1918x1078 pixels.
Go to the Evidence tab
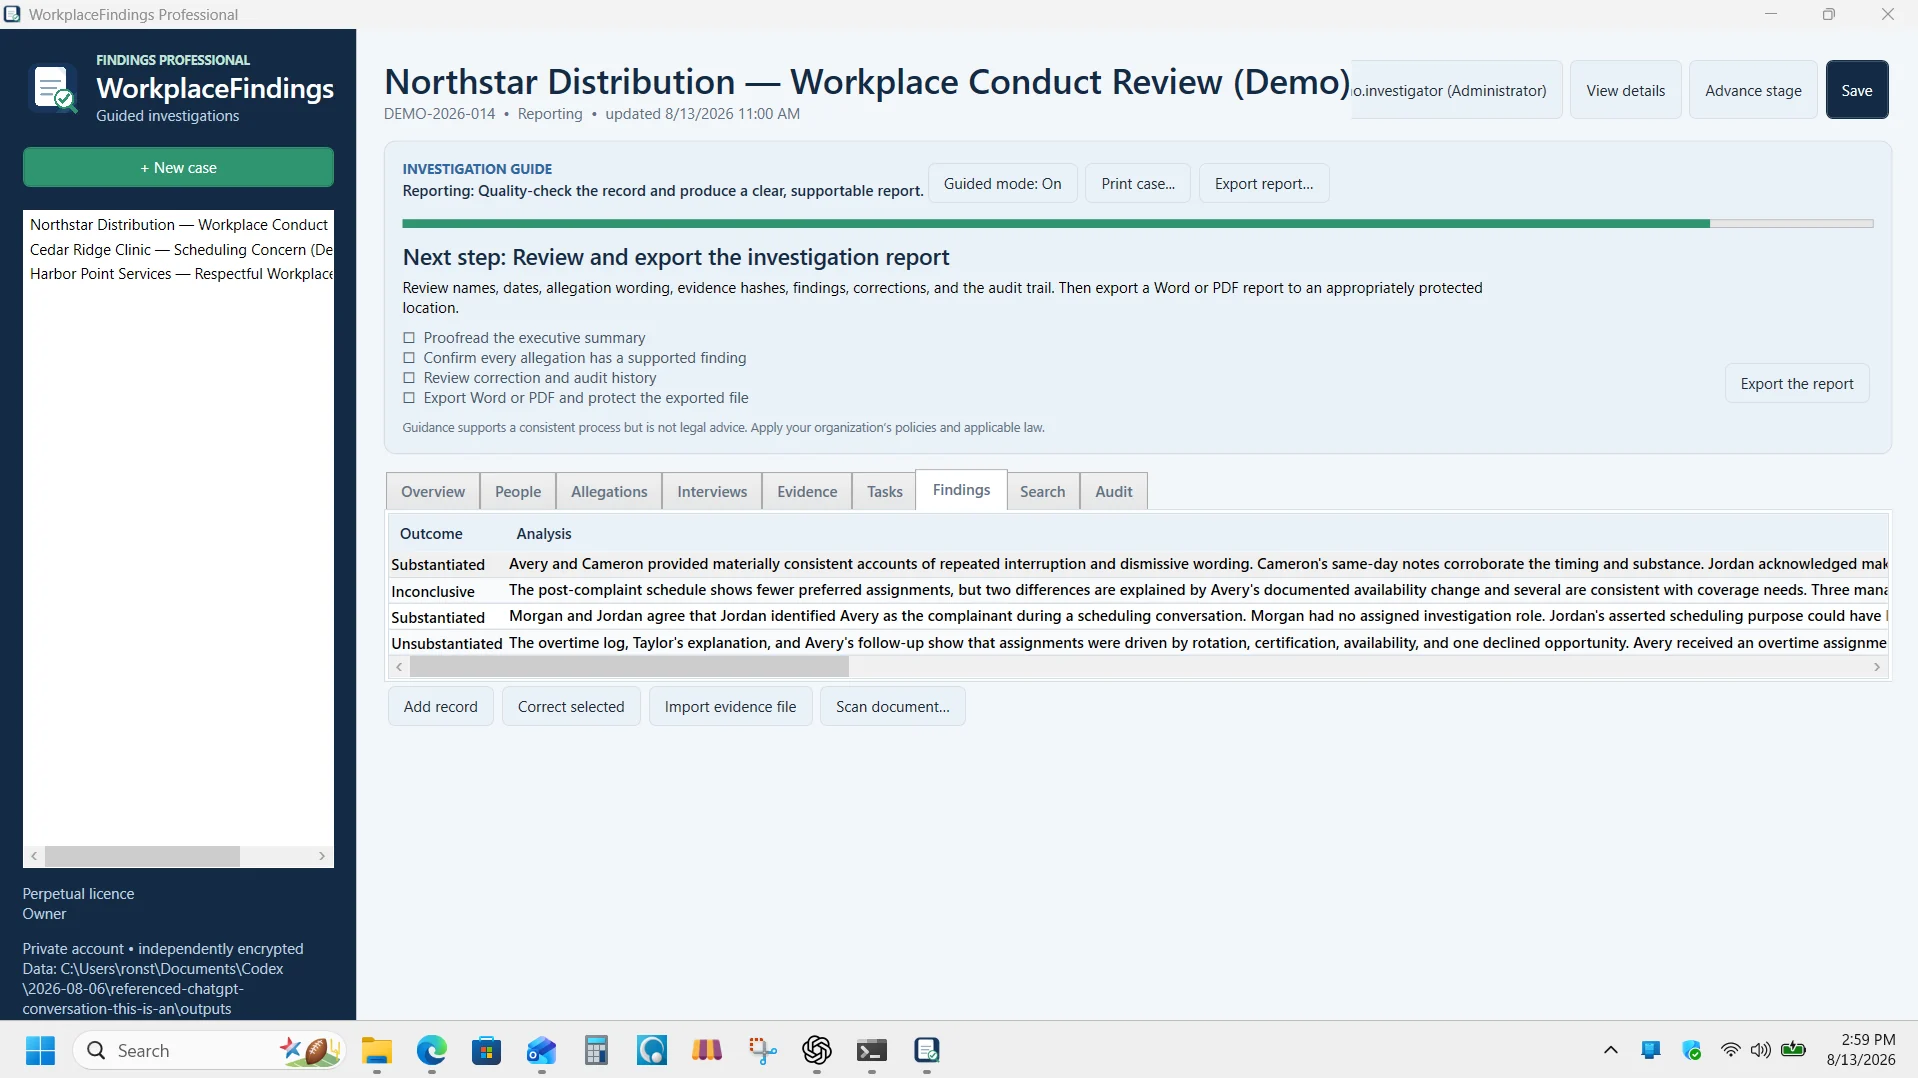807,492
